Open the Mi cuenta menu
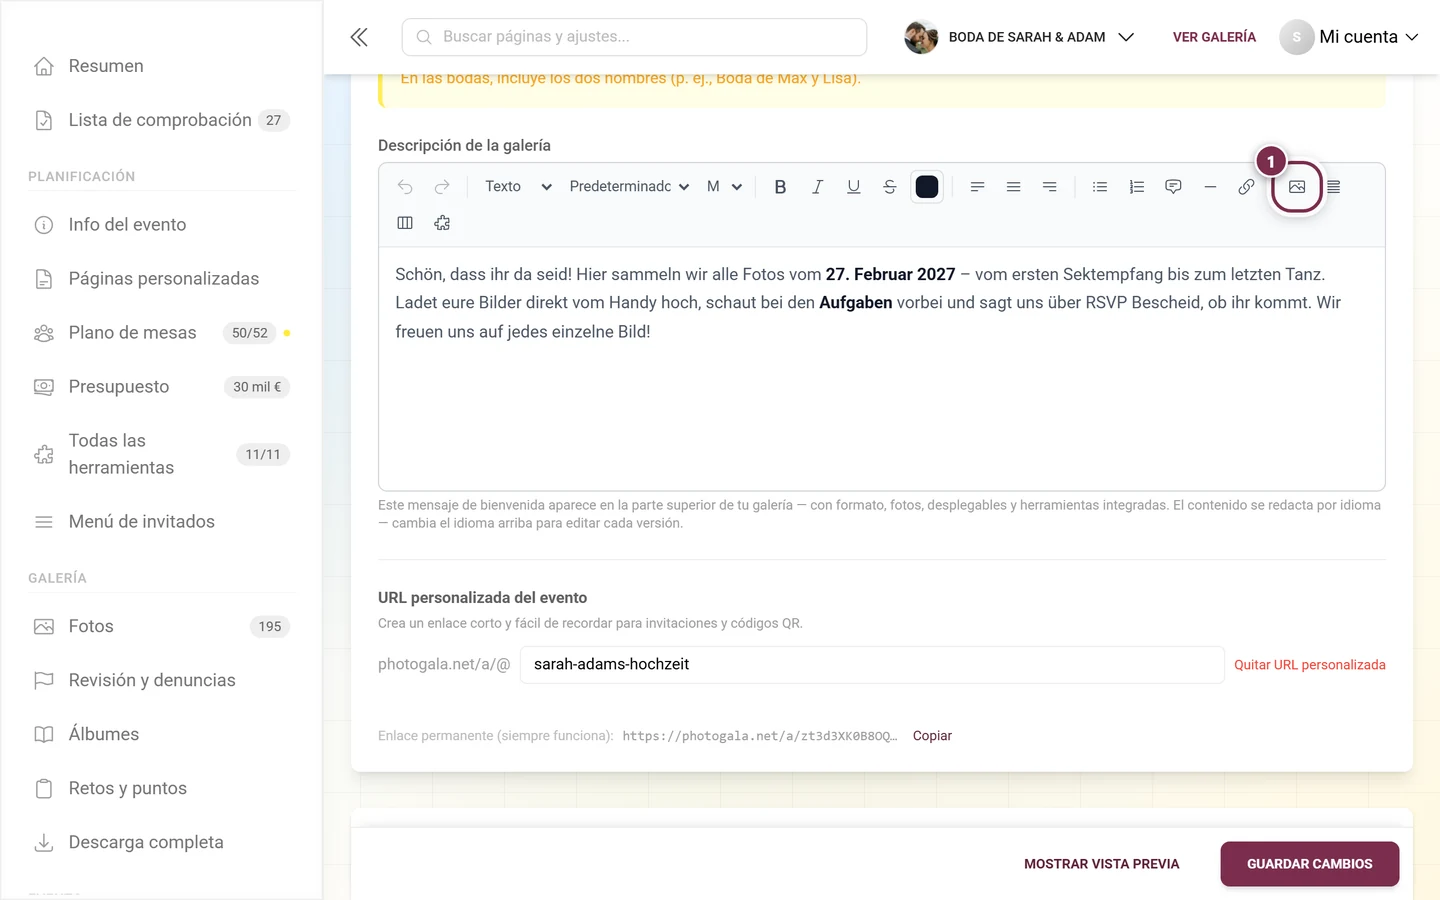 tap(1350, 37)
